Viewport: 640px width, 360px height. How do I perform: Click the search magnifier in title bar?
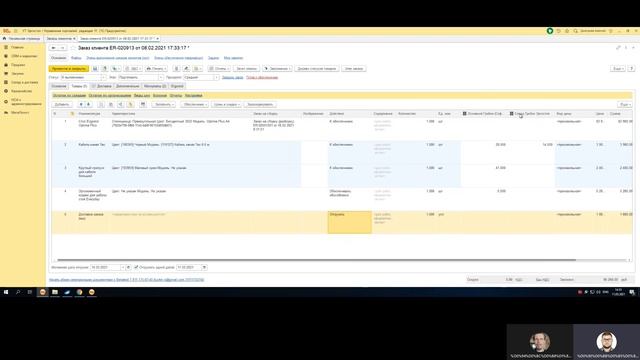(x=576, y=31)
